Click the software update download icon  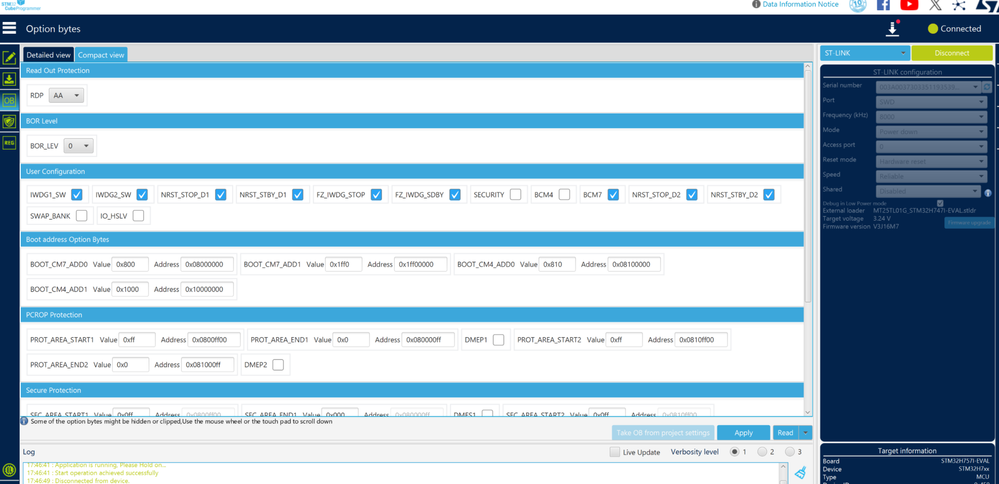[x=892, y=29]
